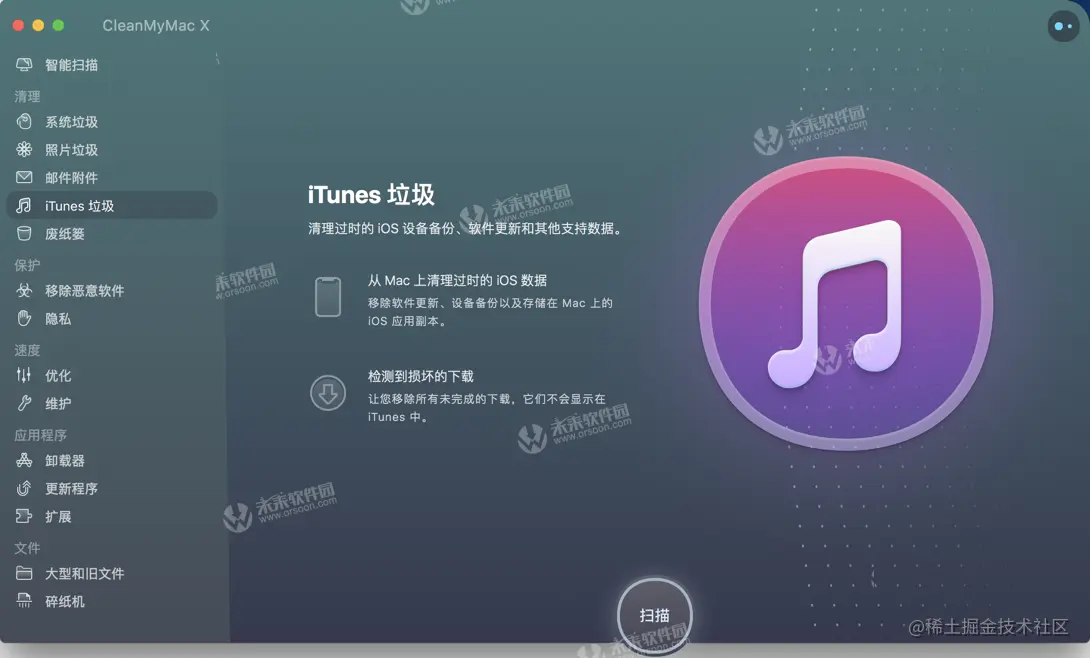The image size is (1090, 658).
Task: Open the 卸载器 module
Action: coord(111,460)
